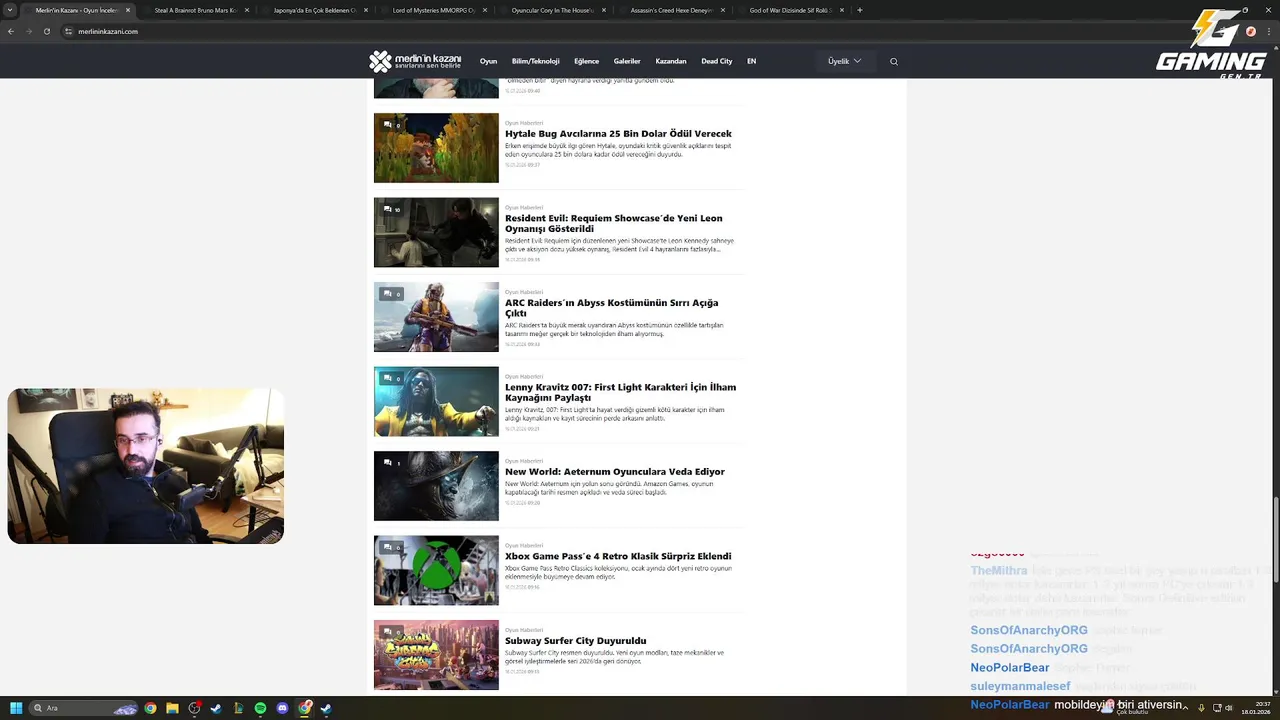This screenshot has width=1280, height=720.
Task: Open Chrome from the taskbar
Action: click(150, 708)
